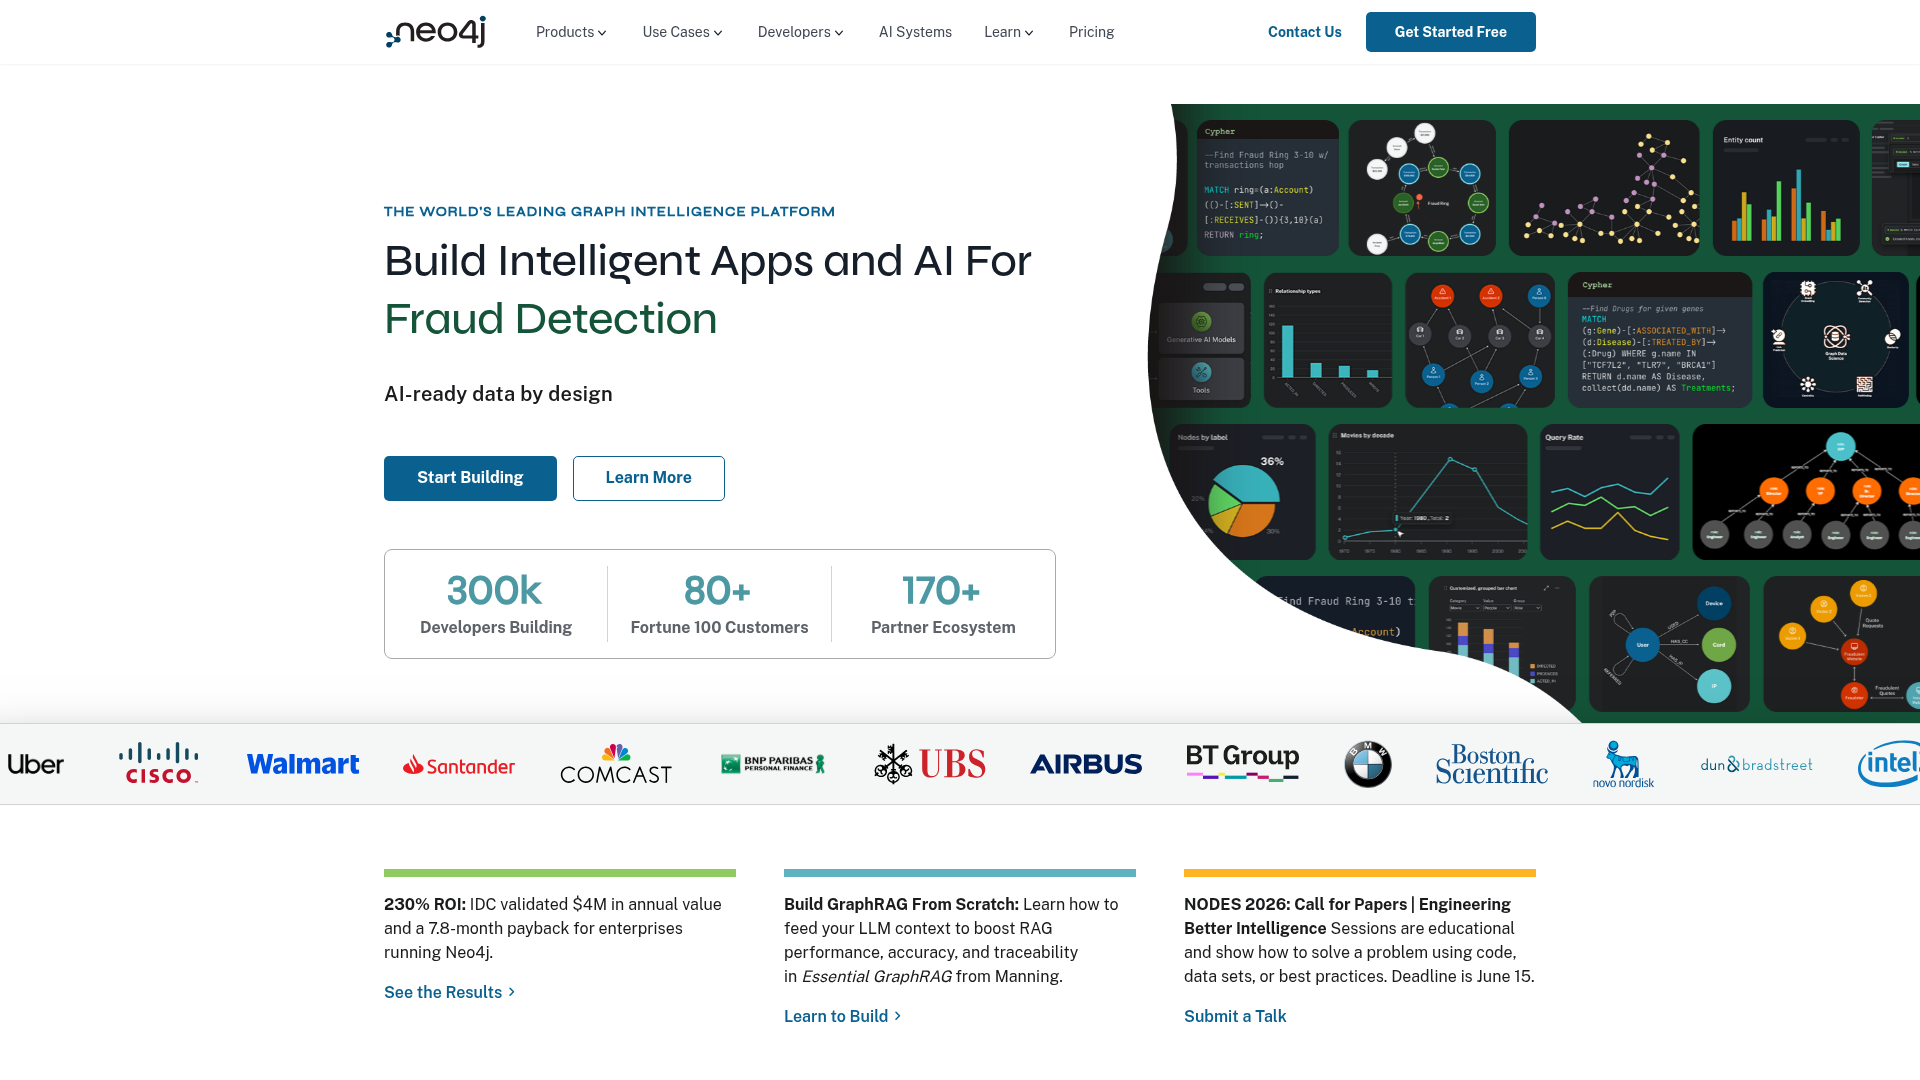Click the Intel logo
This screenshot has height=1080, width=1920.
[1889, 764]
